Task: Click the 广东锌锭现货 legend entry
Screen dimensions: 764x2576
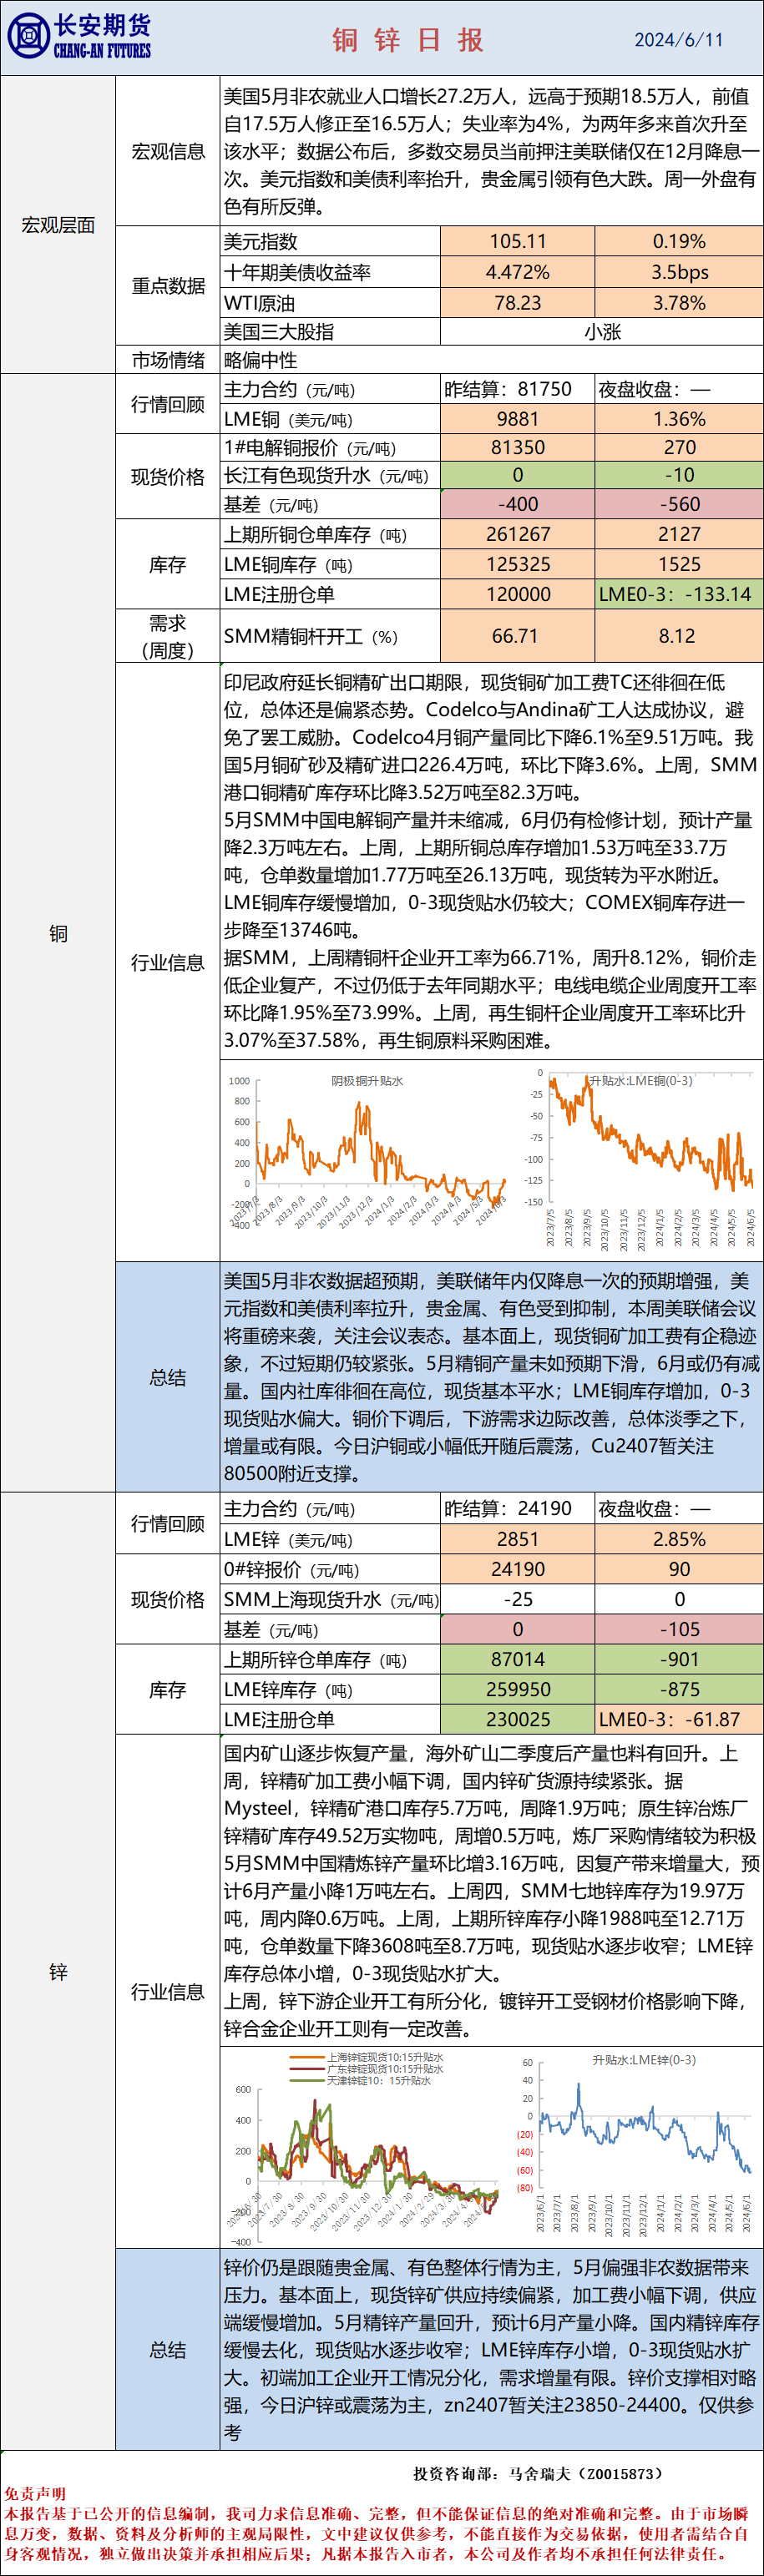Action: [x=366, y=2068]
